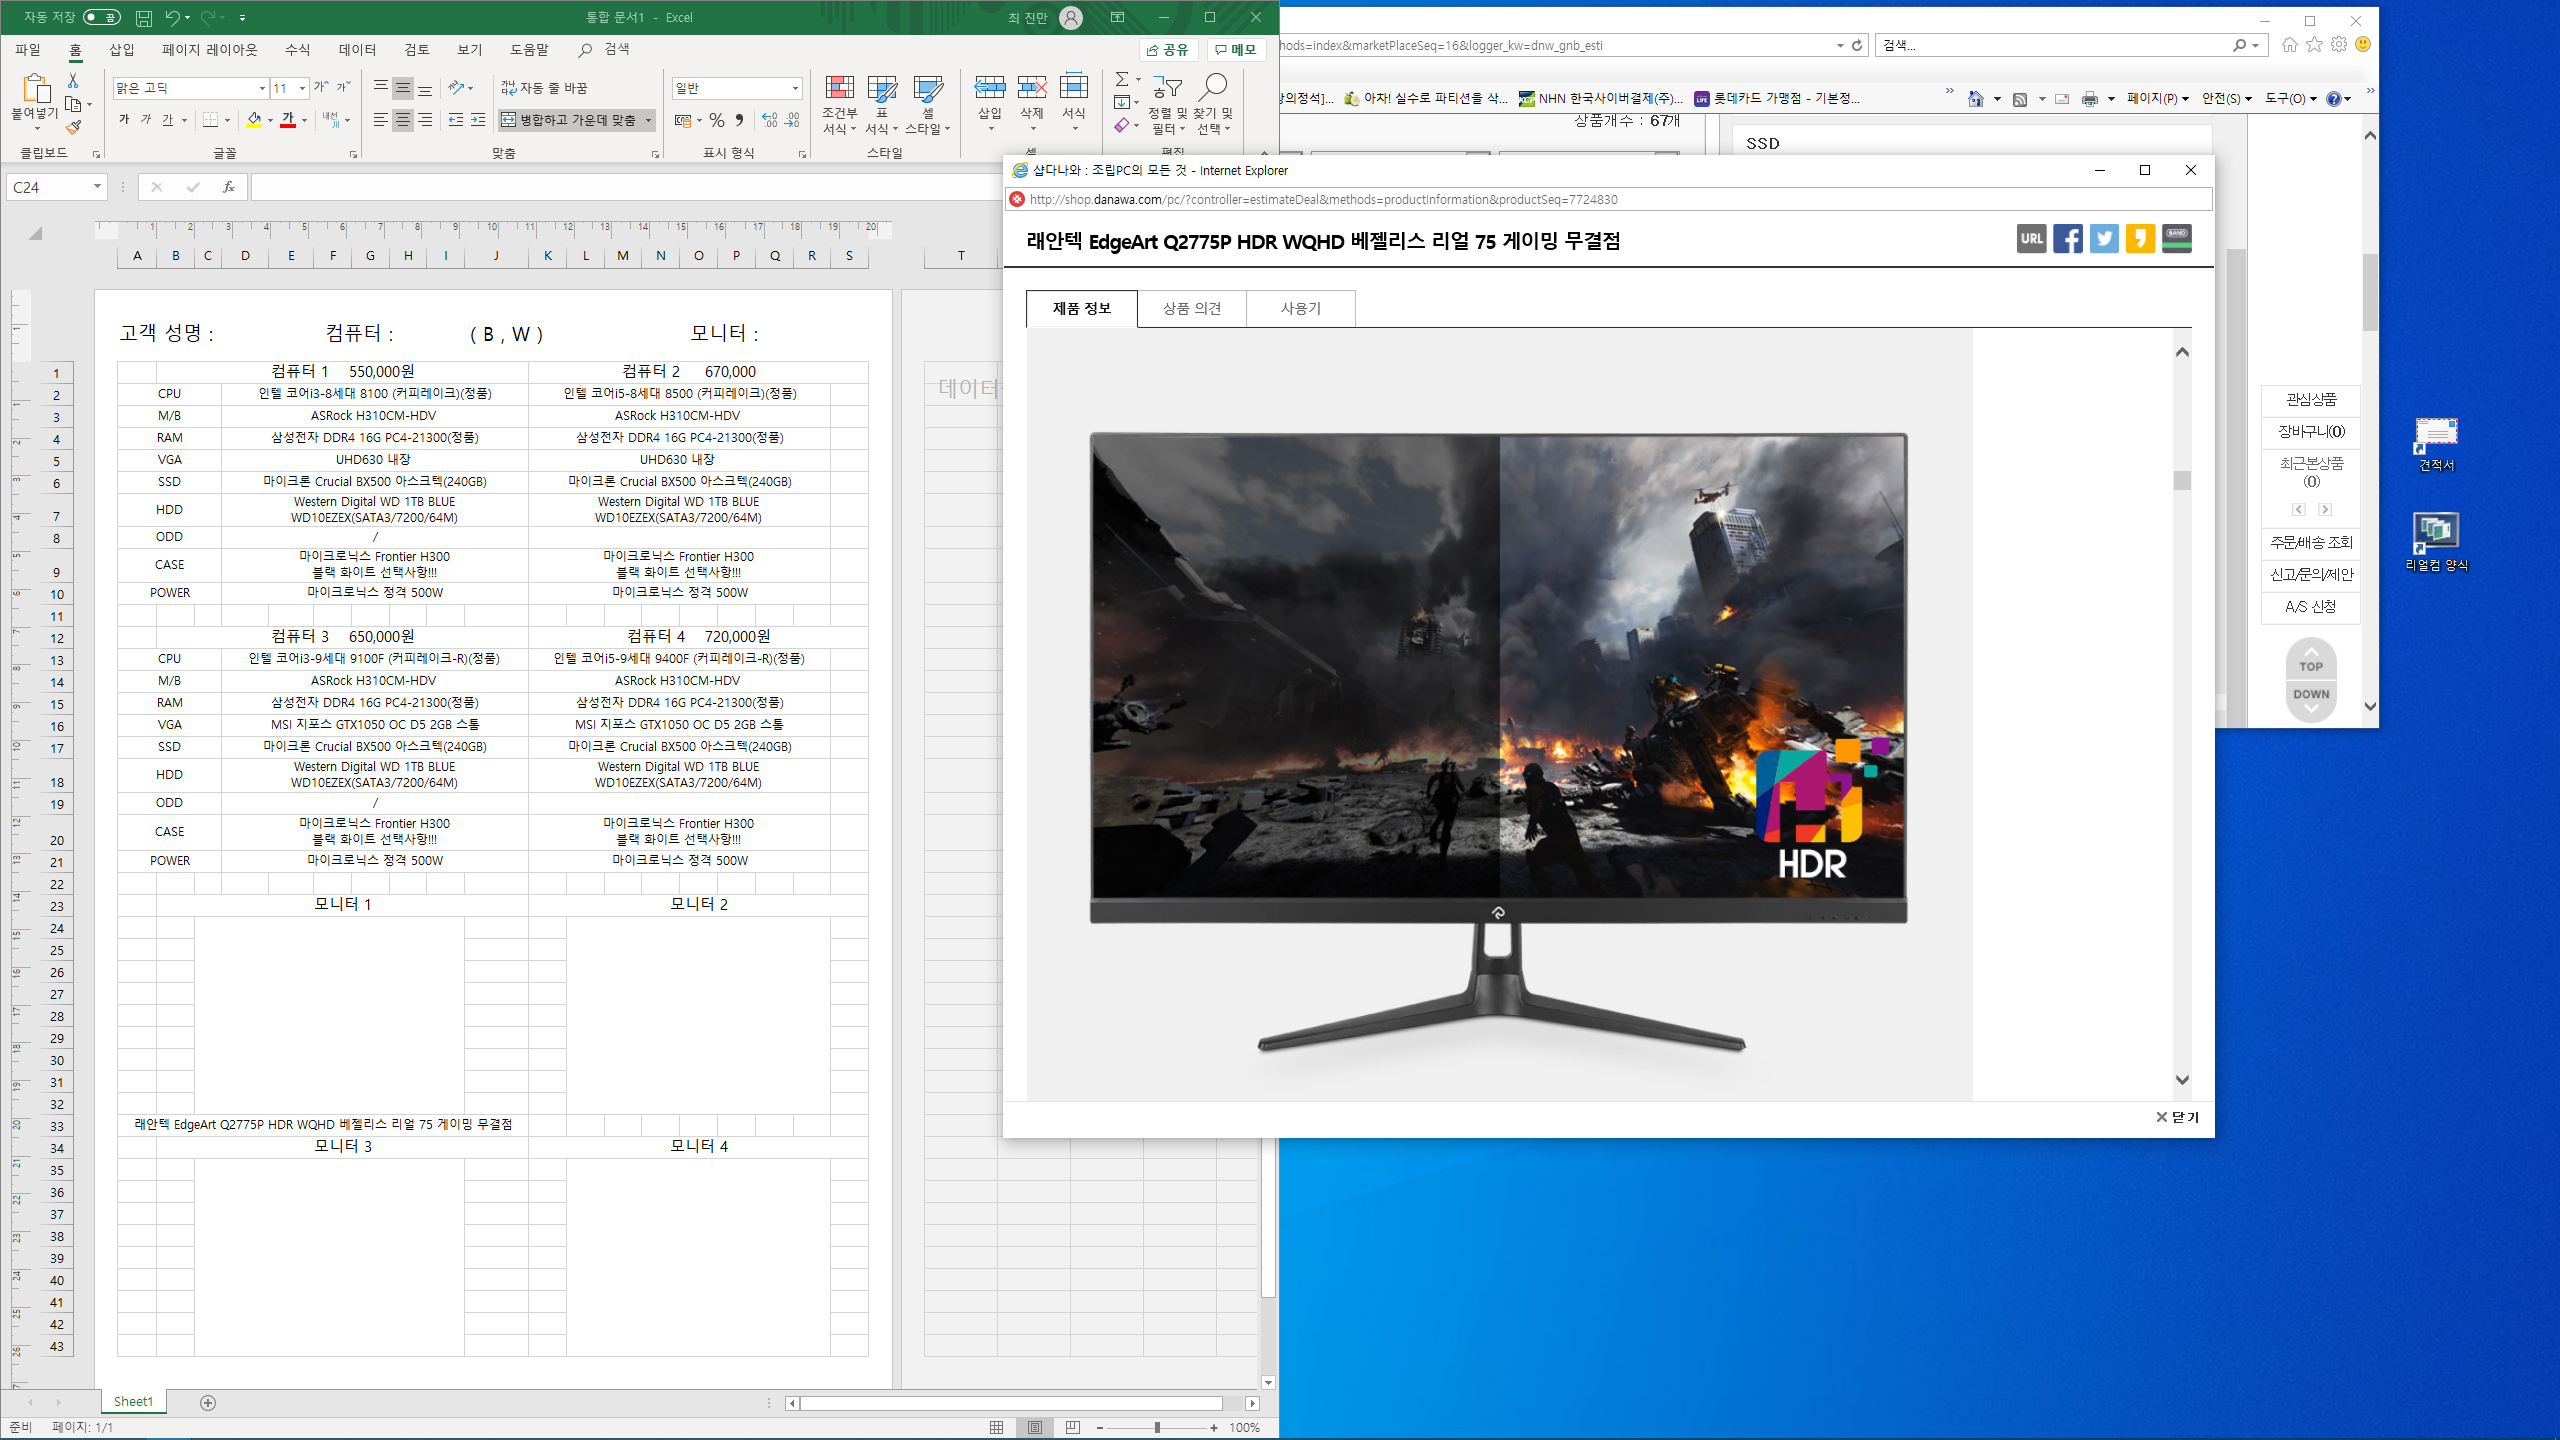Open Cell Styles (셀 스타일)
The height and width of the screenshot is (1440, 2560).
pos(927,104)
